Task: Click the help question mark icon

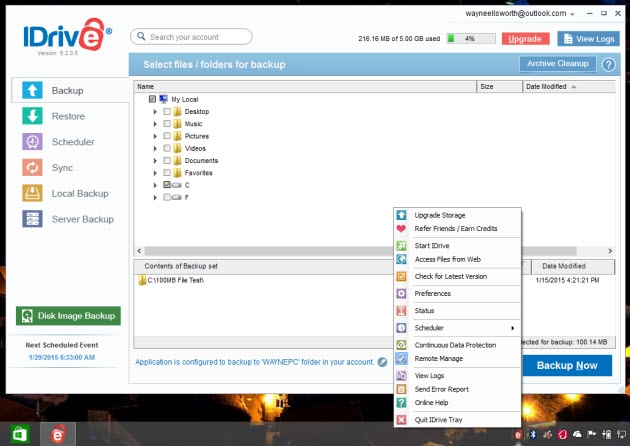Action: tap(608, 65)
